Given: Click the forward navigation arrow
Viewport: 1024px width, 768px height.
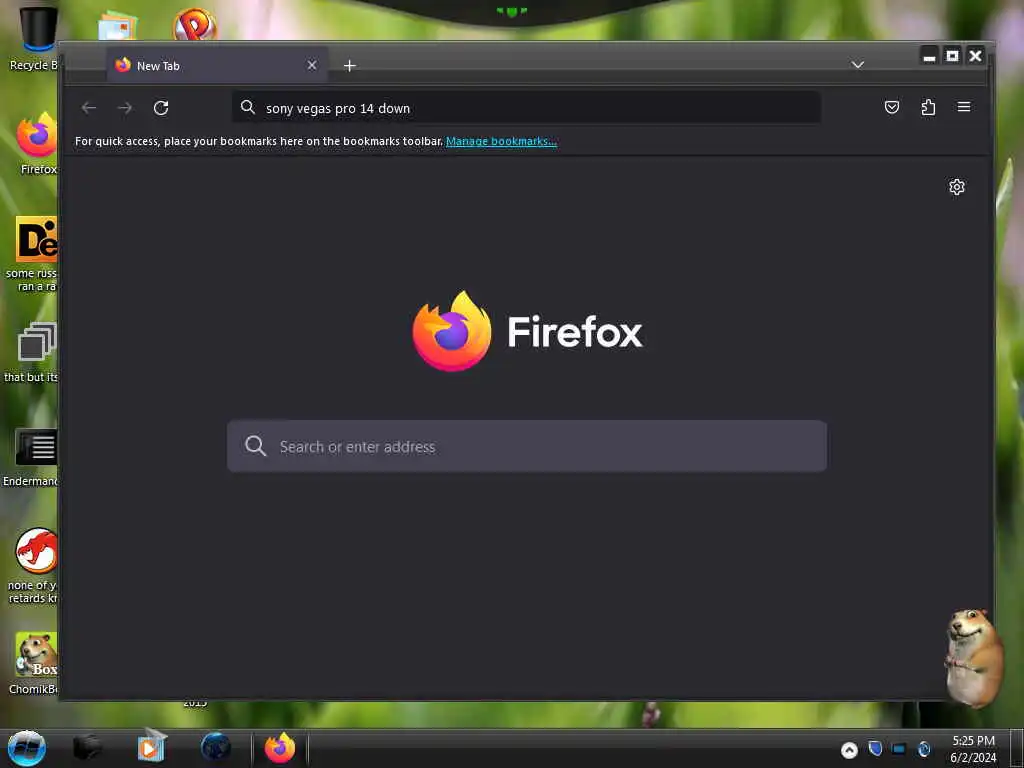Looking at the screenshot, I should (x=125, y=108).
